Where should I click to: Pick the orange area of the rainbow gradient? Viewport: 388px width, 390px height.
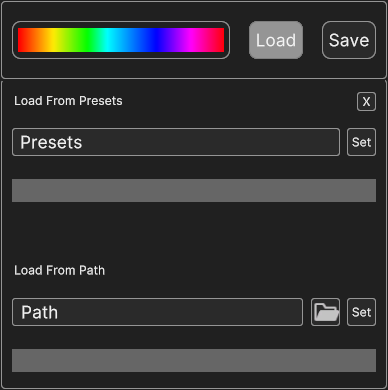pyautogui.click(x=37, y=40)
